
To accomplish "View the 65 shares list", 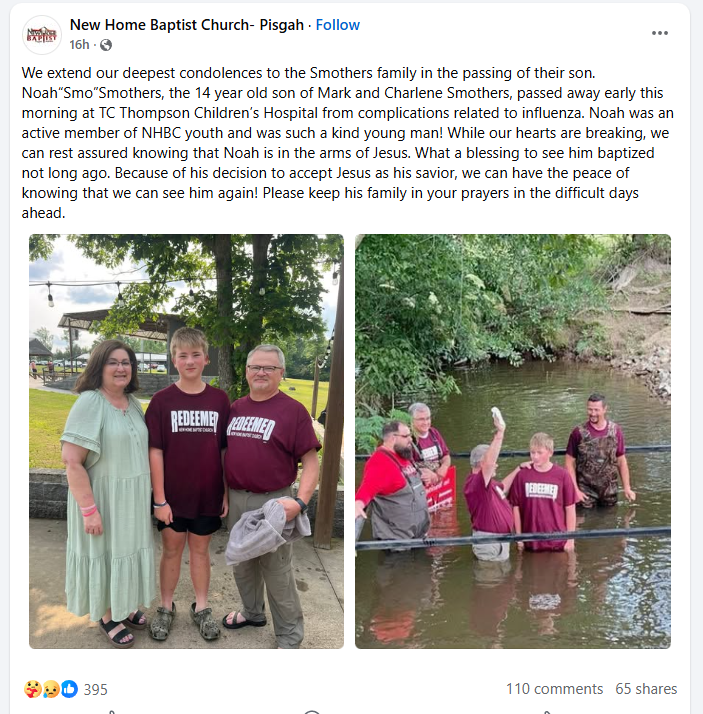I will (646, 688).
